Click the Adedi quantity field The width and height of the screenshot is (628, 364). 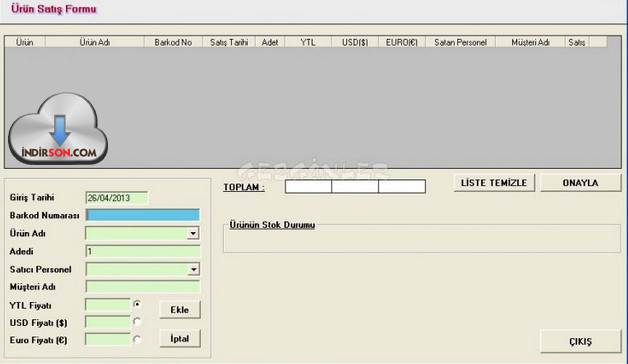pos(143,251)
